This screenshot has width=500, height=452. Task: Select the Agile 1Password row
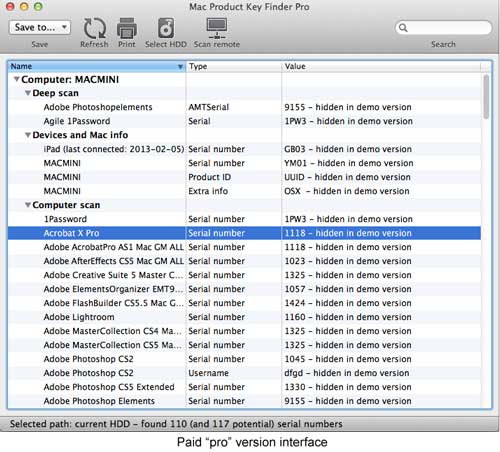point(244,121)
